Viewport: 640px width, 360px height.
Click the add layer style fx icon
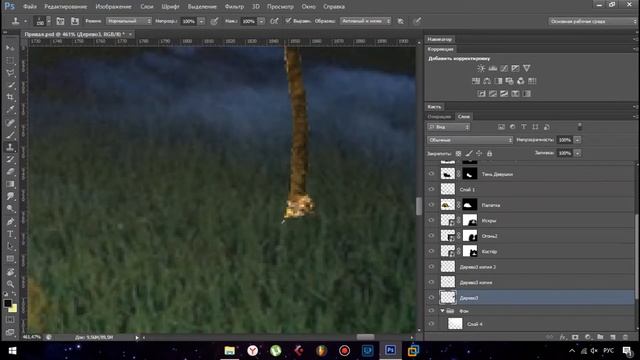563,337
